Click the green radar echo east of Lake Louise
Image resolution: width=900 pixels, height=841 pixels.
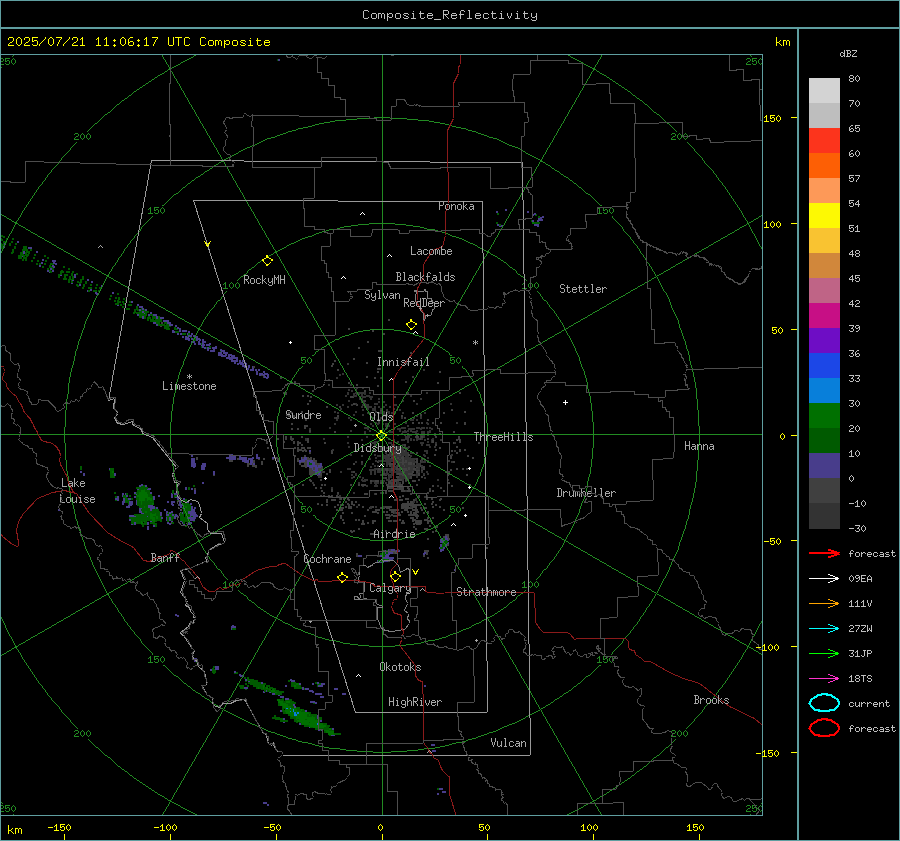(145, 505)
